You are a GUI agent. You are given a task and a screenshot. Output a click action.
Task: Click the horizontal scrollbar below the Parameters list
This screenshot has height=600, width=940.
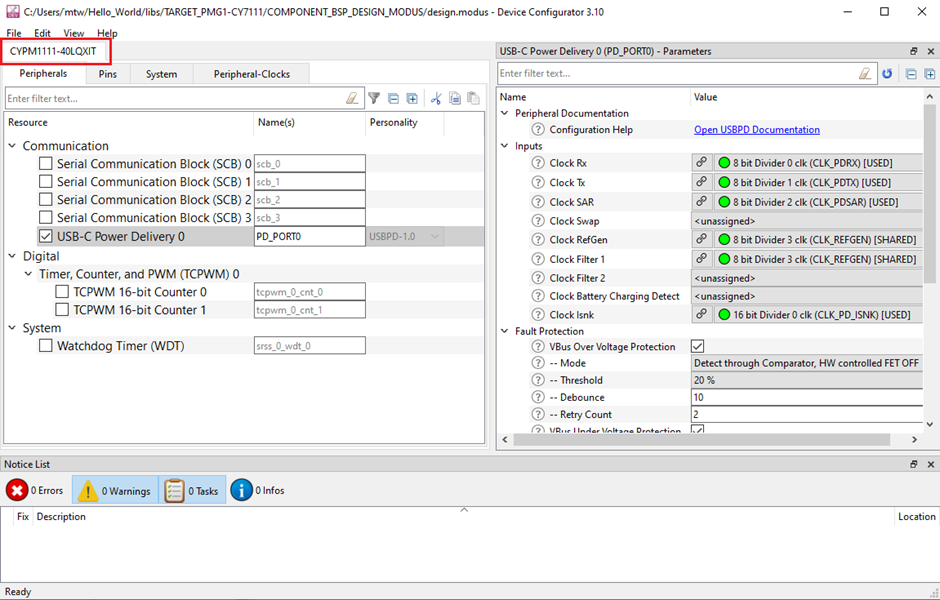coord(700,438)
